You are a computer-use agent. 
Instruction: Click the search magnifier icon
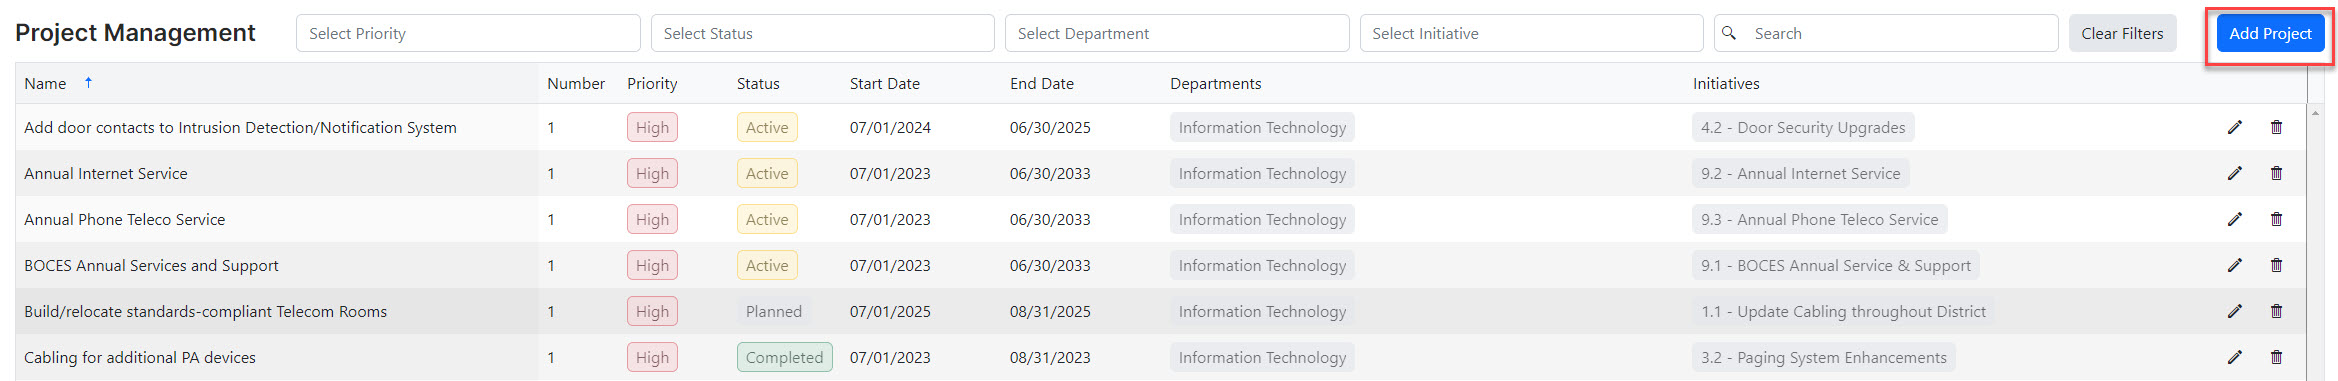tap(1729, 33)
